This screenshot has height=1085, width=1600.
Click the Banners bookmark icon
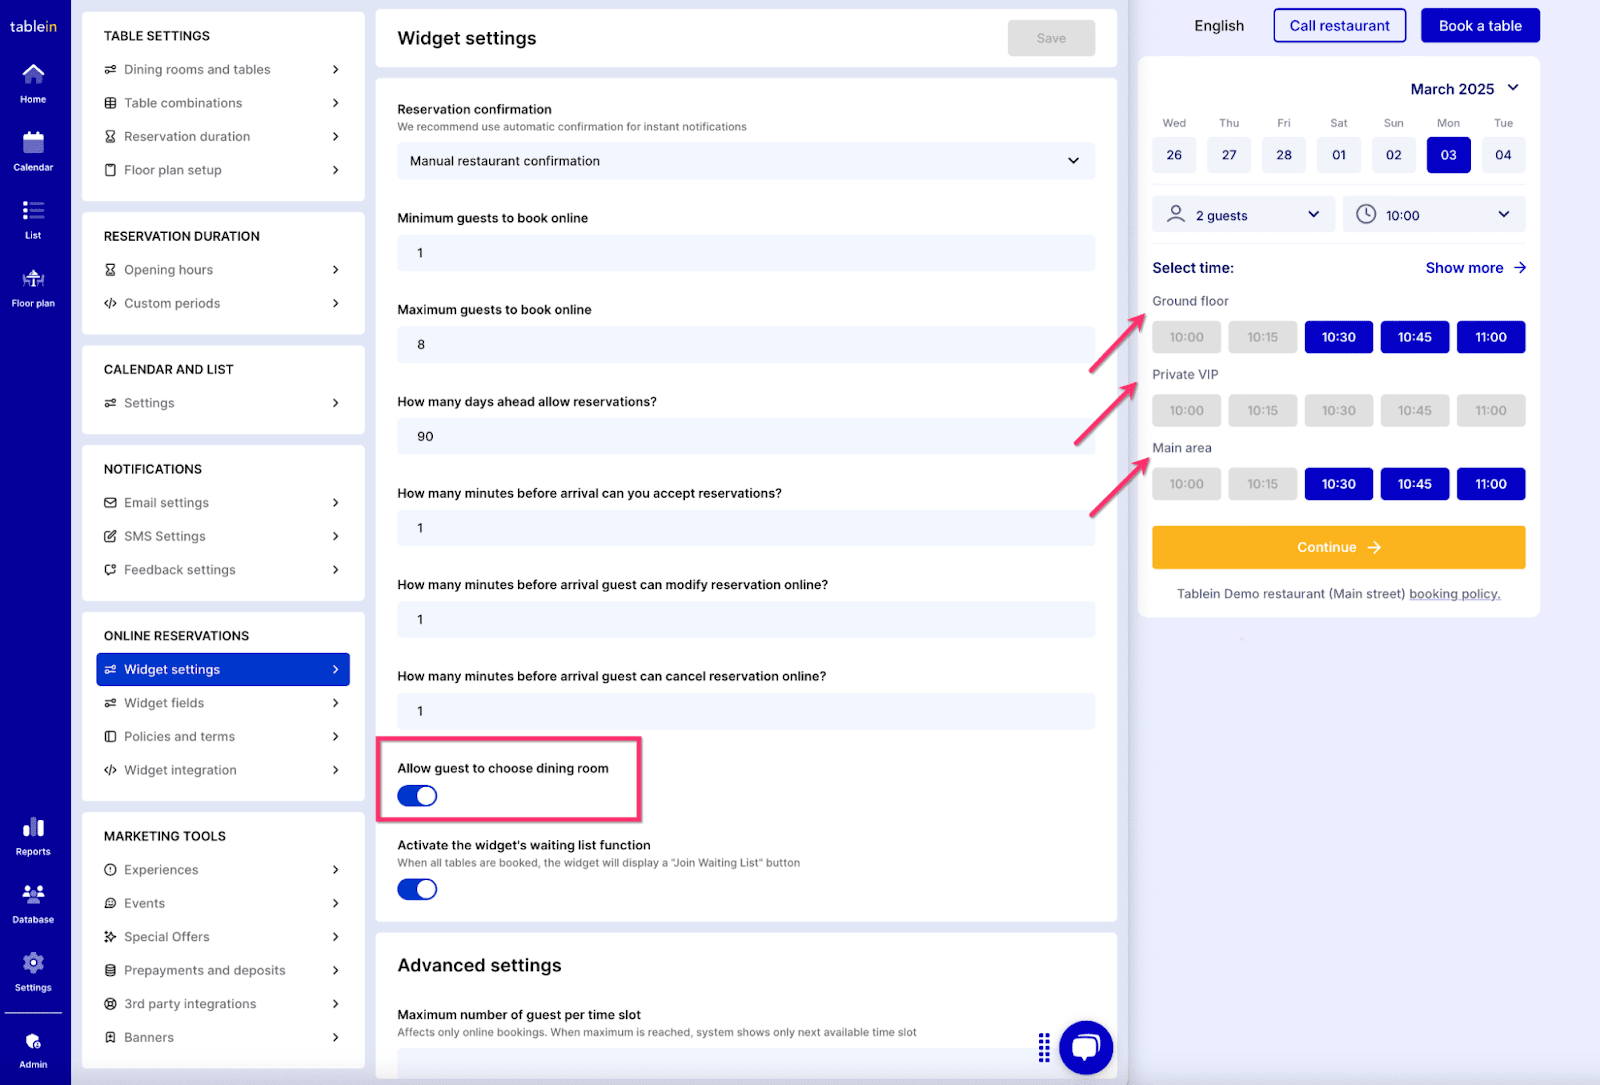(110, 1037)
